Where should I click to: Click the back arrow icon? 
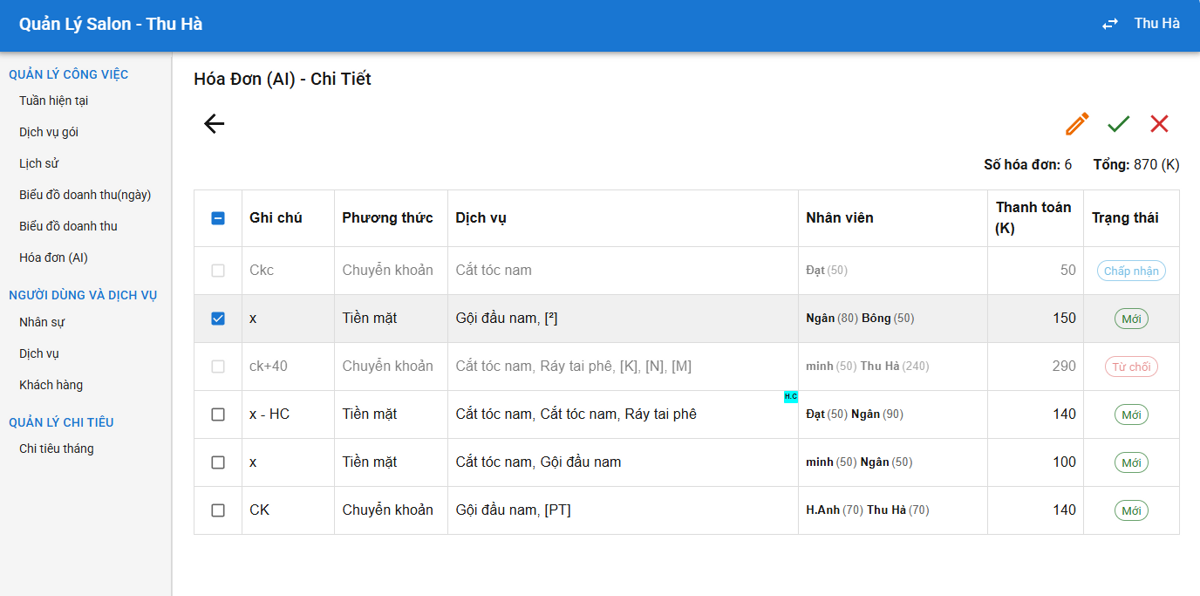214,124
